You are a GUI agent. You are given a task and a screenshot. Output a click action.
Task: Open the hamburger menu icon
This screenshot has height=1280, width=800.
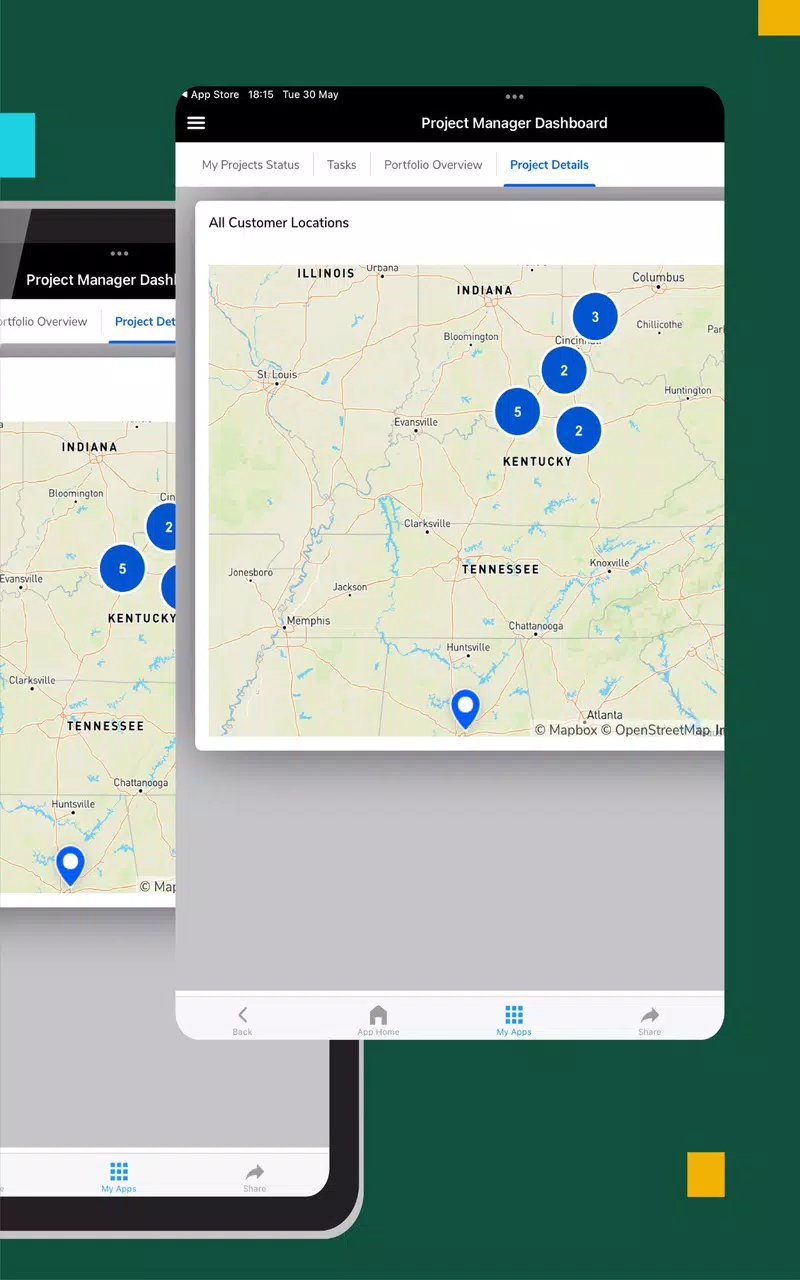tap(196, 123)
